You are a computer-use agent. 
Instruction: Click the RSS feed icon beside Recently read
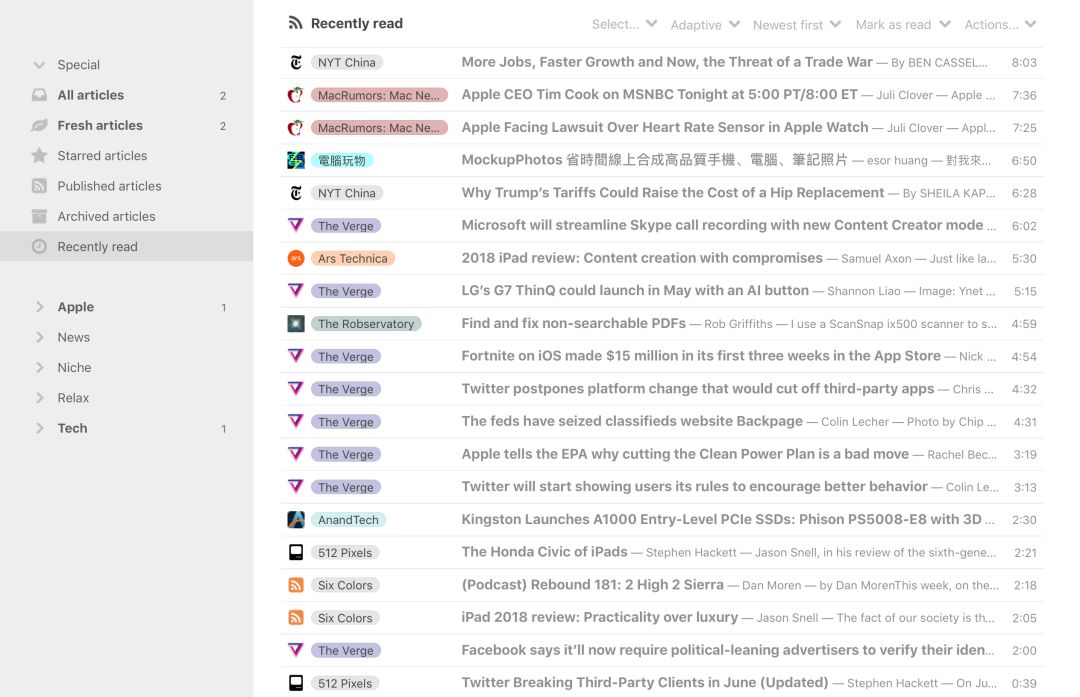(x=295, y=23)
